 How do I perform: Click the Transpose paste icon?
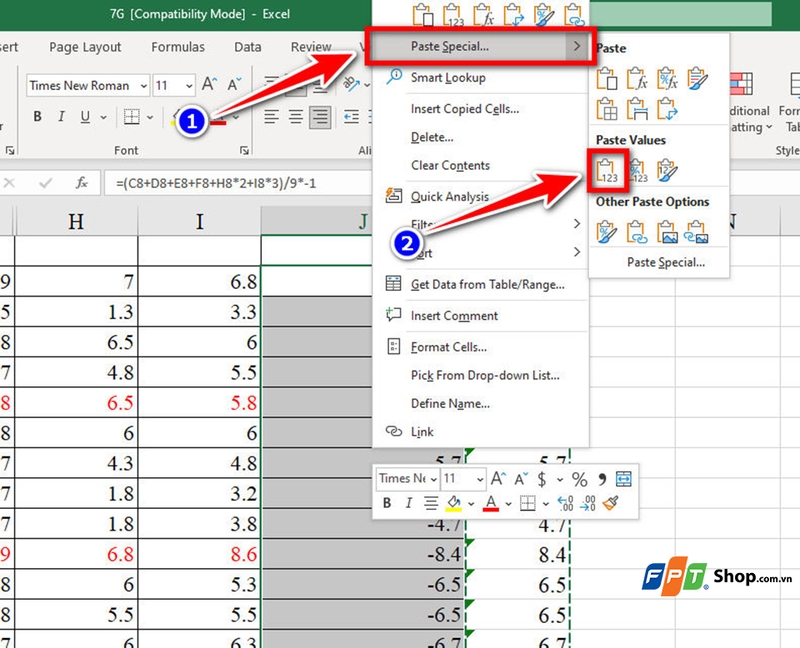pos(666,108)
